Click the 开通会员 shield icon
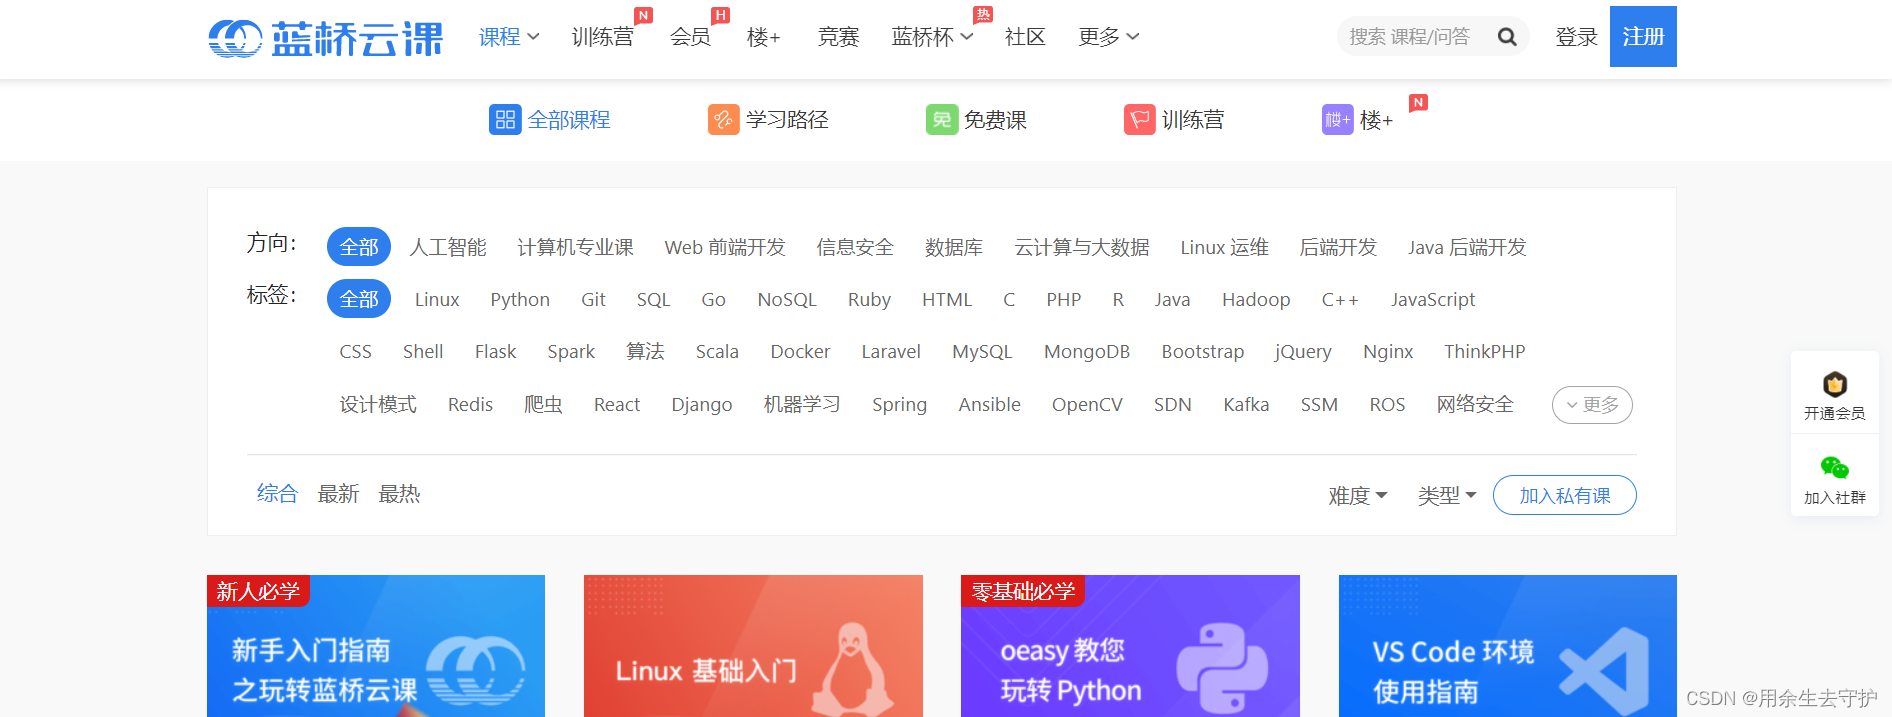 pyautogui.click(x=1835, y=384)
